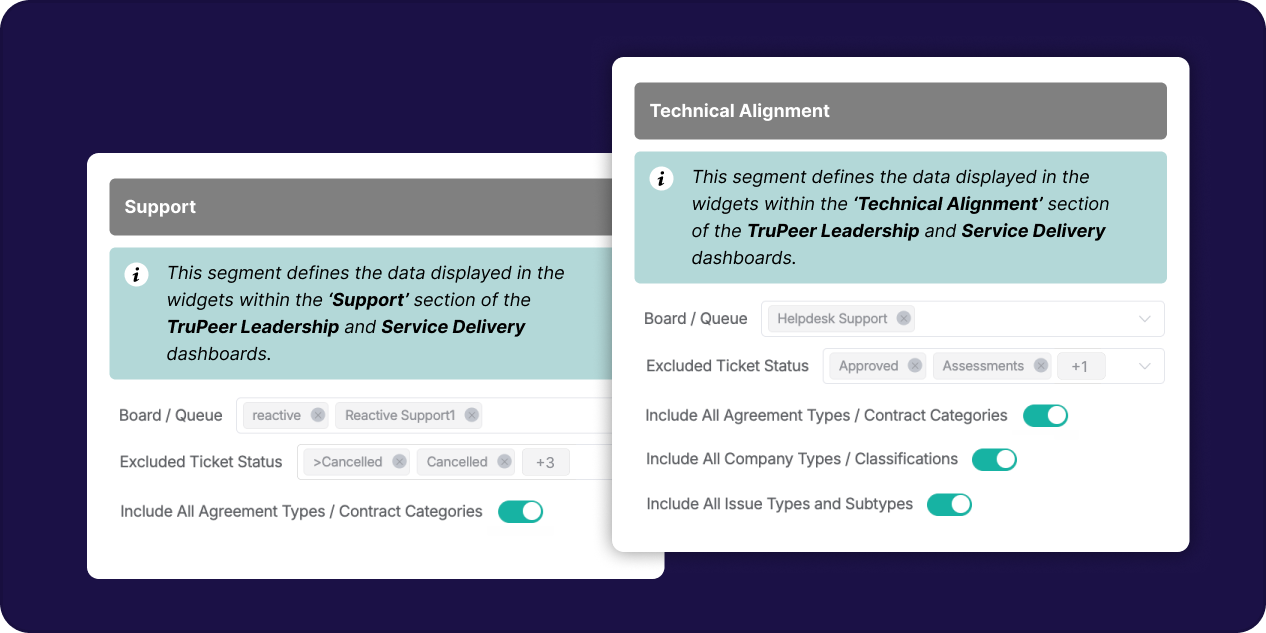Remove the 'reactive' board tag

318,415
